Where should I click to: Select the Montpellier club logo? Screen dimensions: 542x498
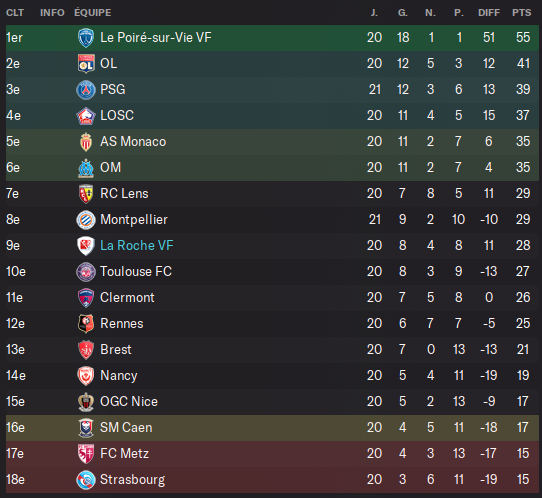[x=86, y=220]
